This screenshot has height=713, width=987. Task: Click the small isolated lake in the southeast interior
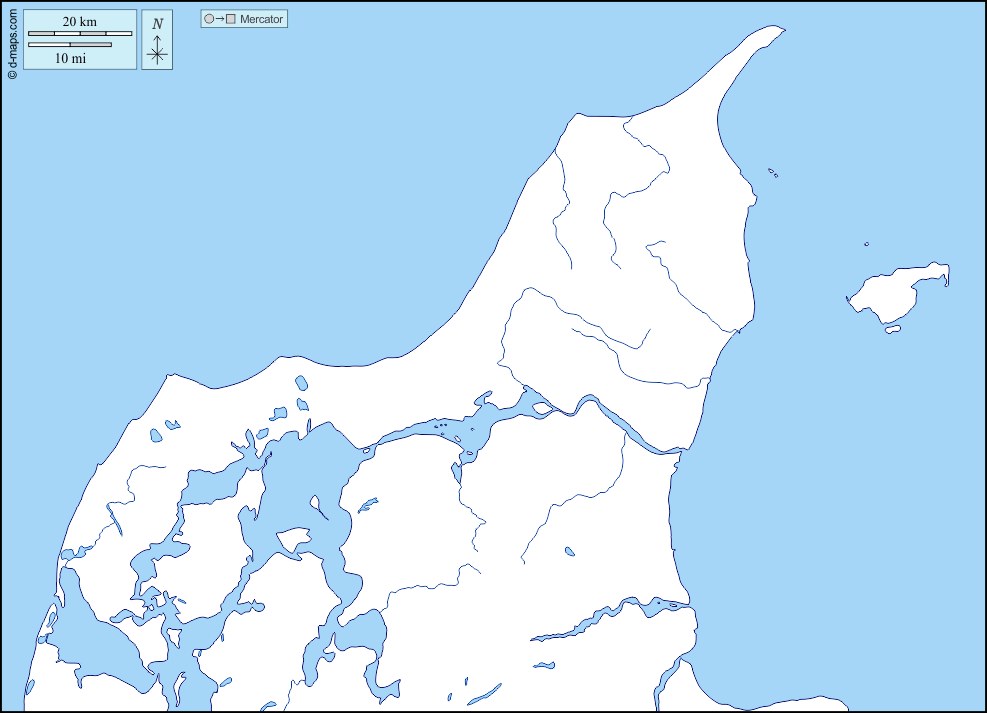[570, 551]
